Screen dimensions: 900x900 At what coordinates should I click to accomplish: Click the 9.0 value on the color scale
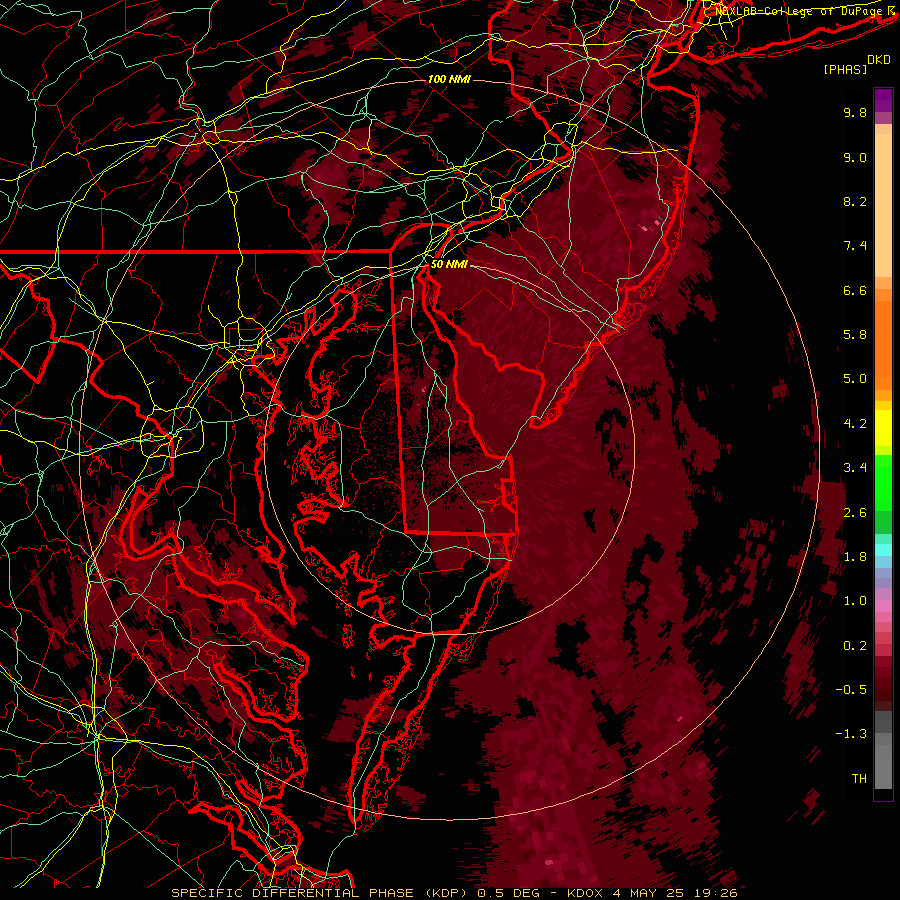click(855, 157)
